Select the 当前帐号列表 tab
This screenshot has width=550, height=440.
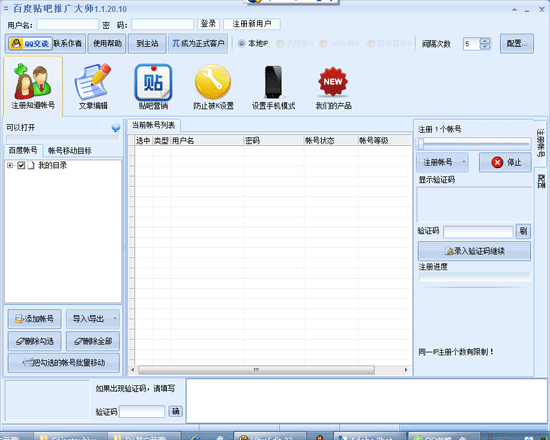tap(154, 125)
